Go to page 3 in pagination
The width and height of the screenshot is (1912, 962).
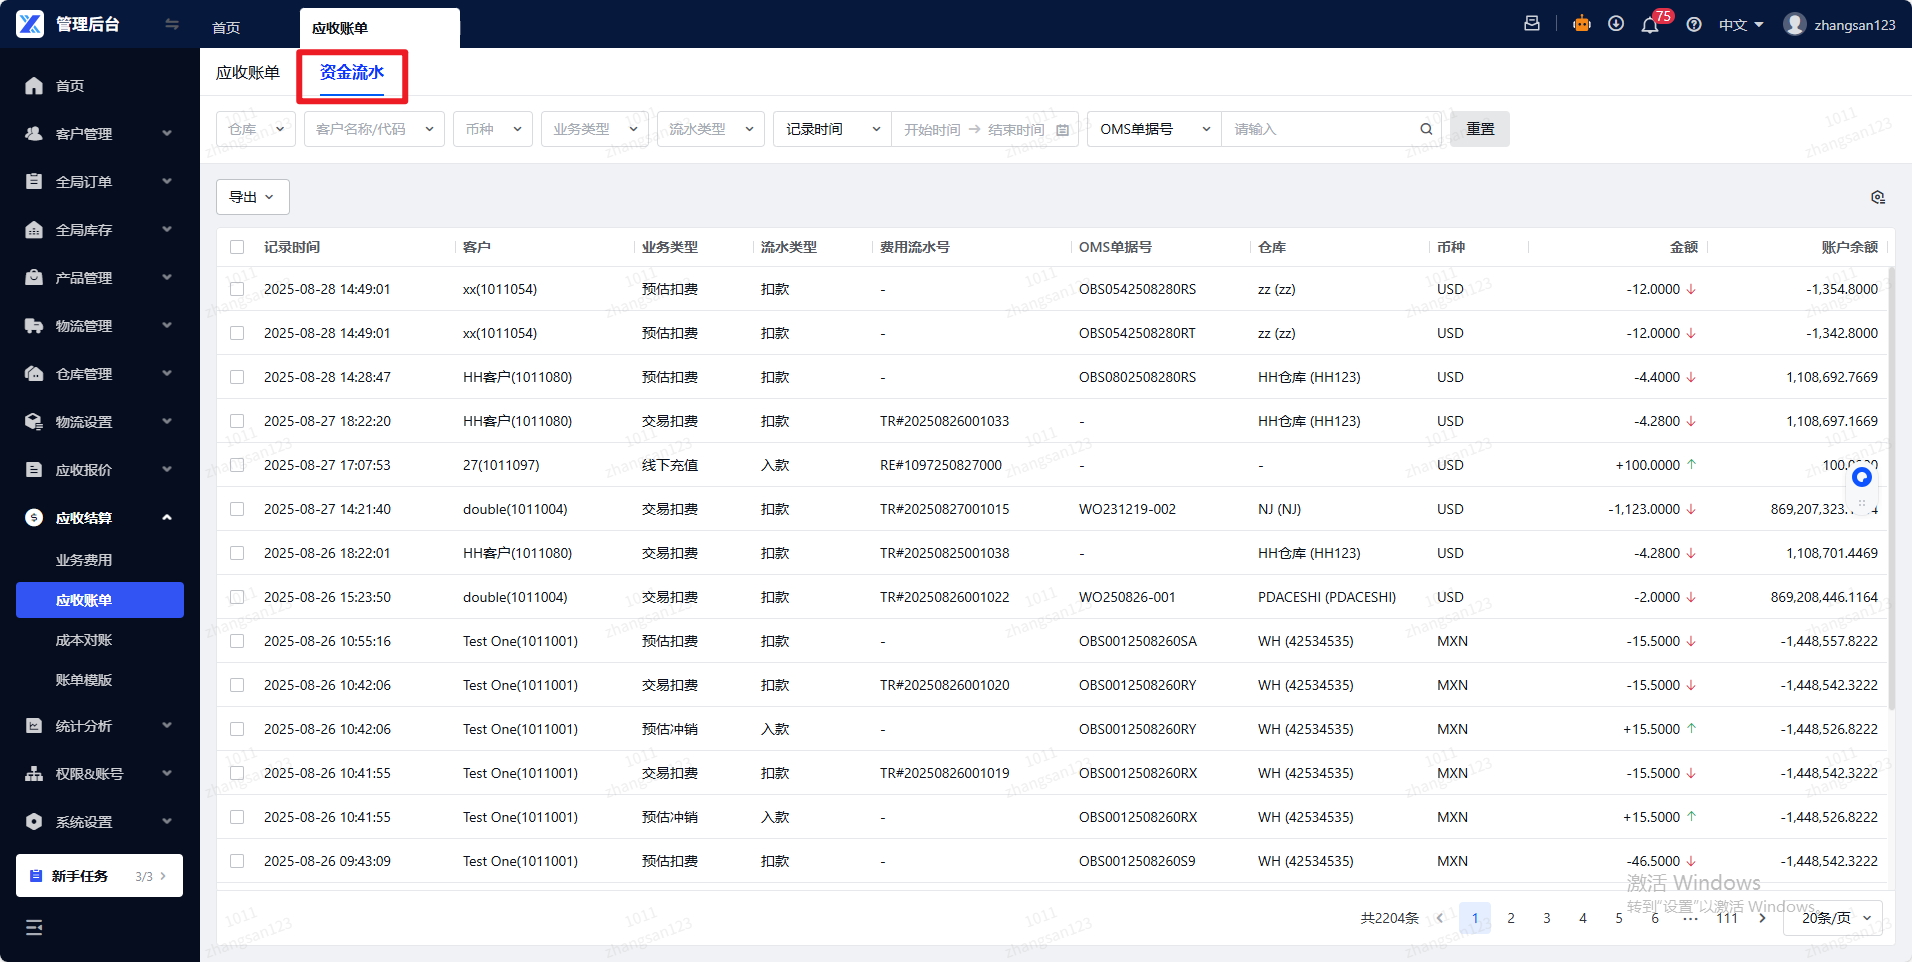(1547, 918)
